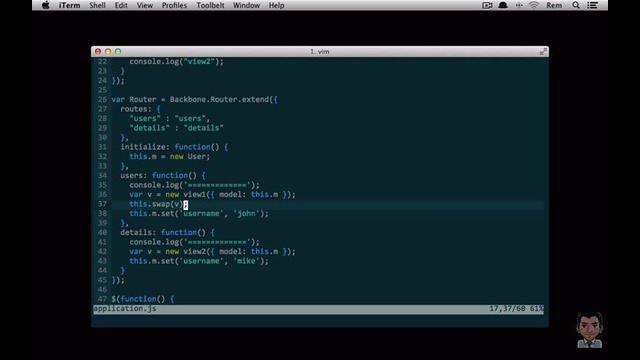Click the notification bell menu bar icon
640x360 pixels.
(503, 5)
